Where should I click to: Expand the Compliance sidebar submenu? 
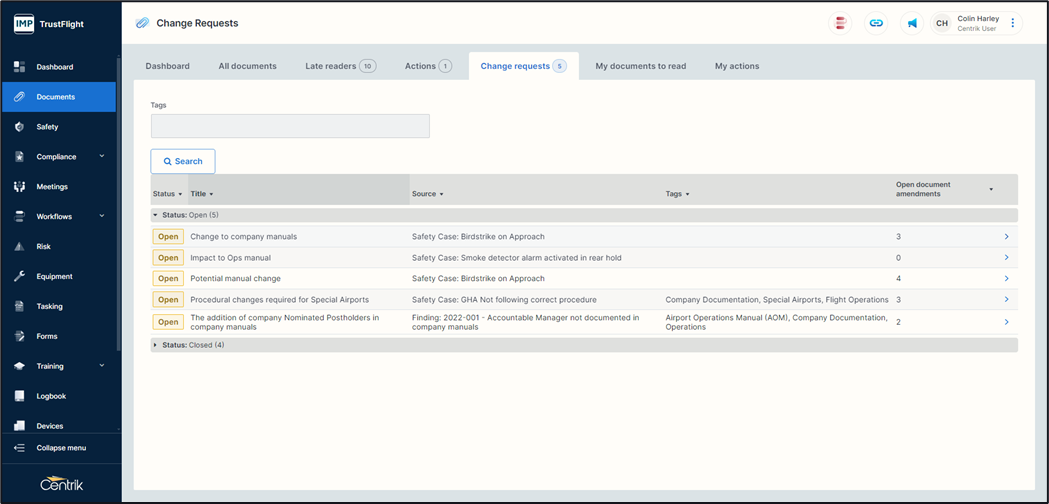click(x=101, y=157)
